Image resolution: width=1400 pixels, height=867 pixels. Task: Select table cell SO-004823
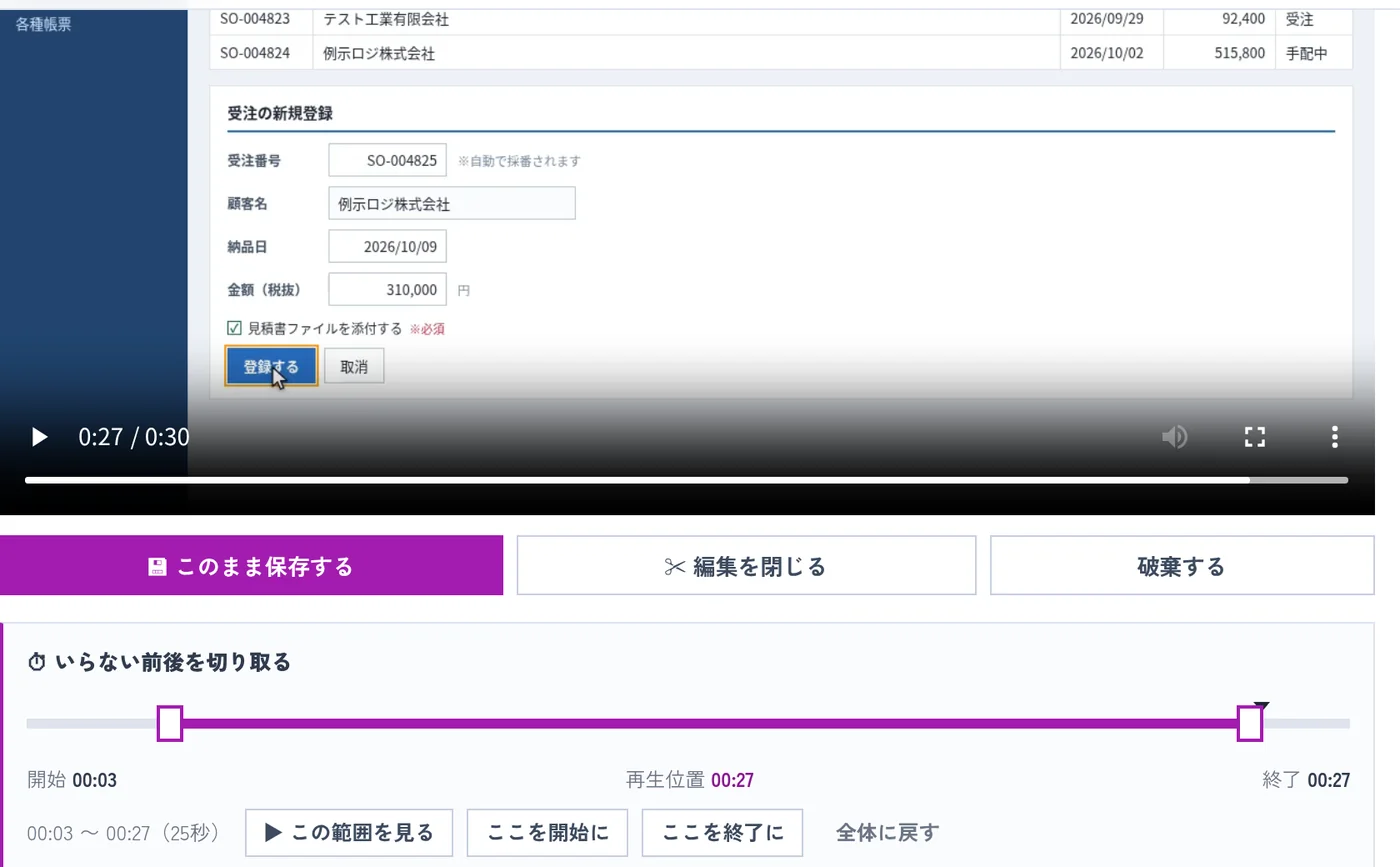[x=256, y=18]
